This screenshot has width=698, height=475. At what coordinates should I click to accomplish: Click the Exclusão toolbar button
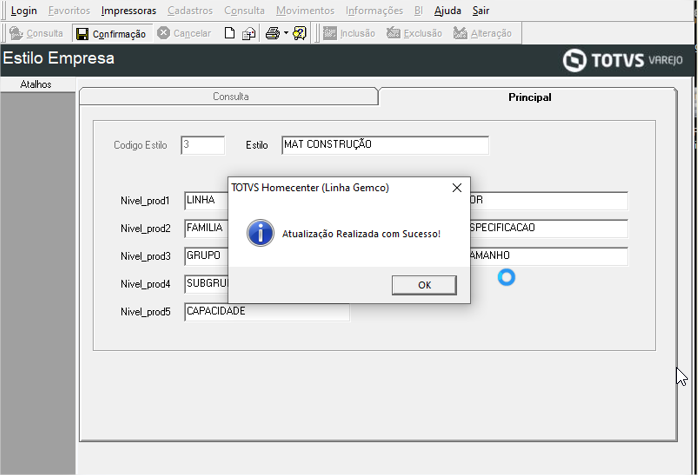point(414,33)
